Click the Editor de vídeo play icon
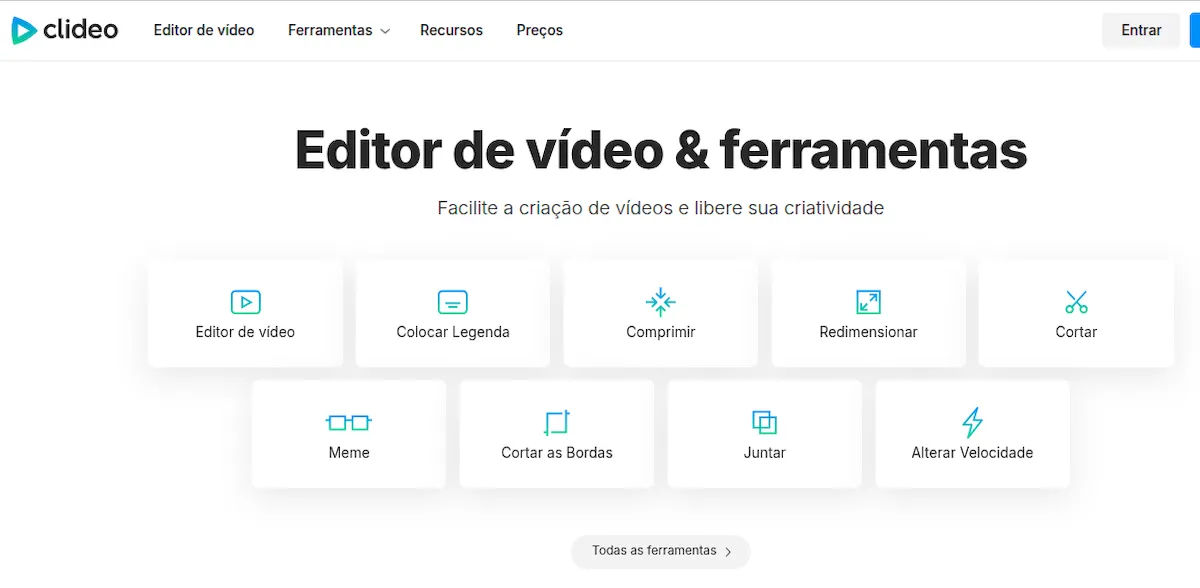1200x588 pixels. click(245, 302)
